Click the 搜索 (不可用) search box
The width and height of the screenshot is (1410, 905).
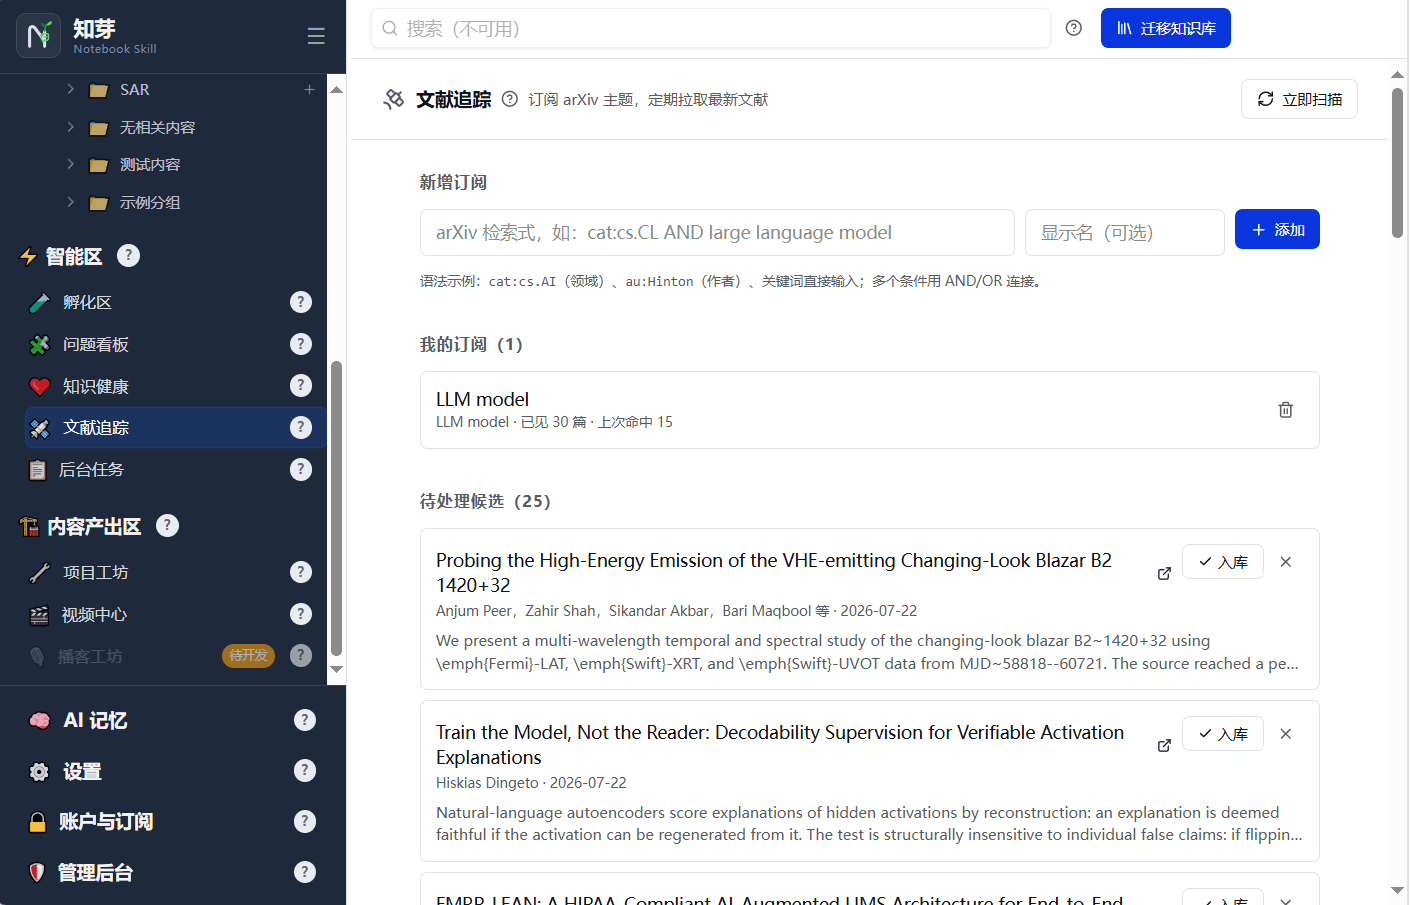click(x=711, y=28)
